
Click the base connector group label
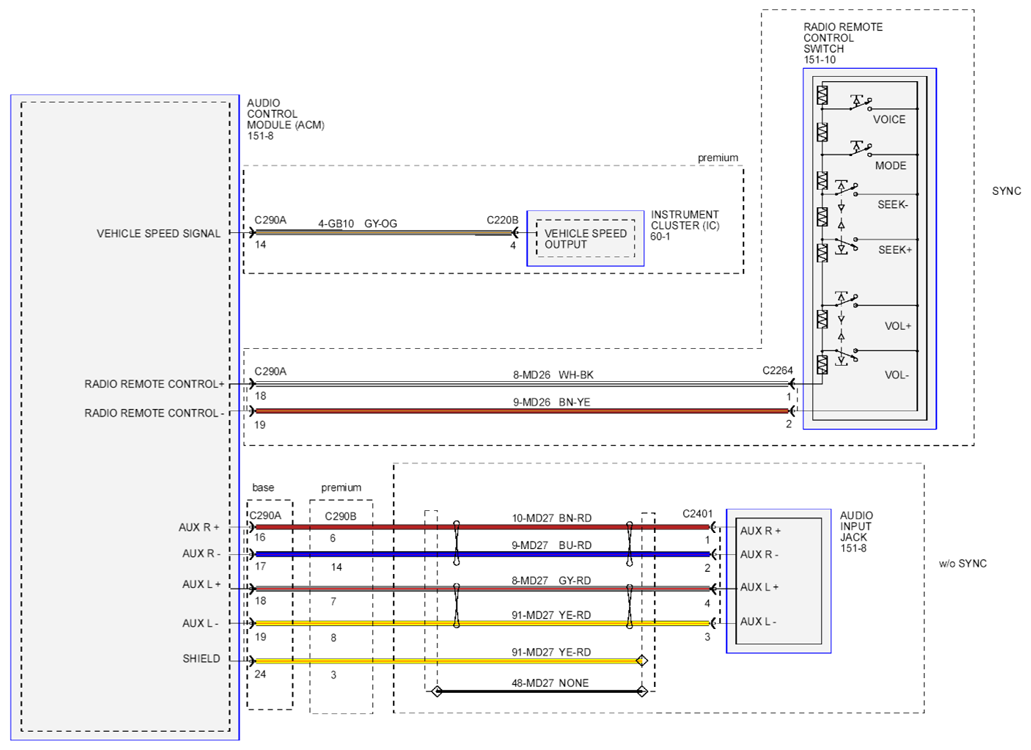tap(263, 488)
